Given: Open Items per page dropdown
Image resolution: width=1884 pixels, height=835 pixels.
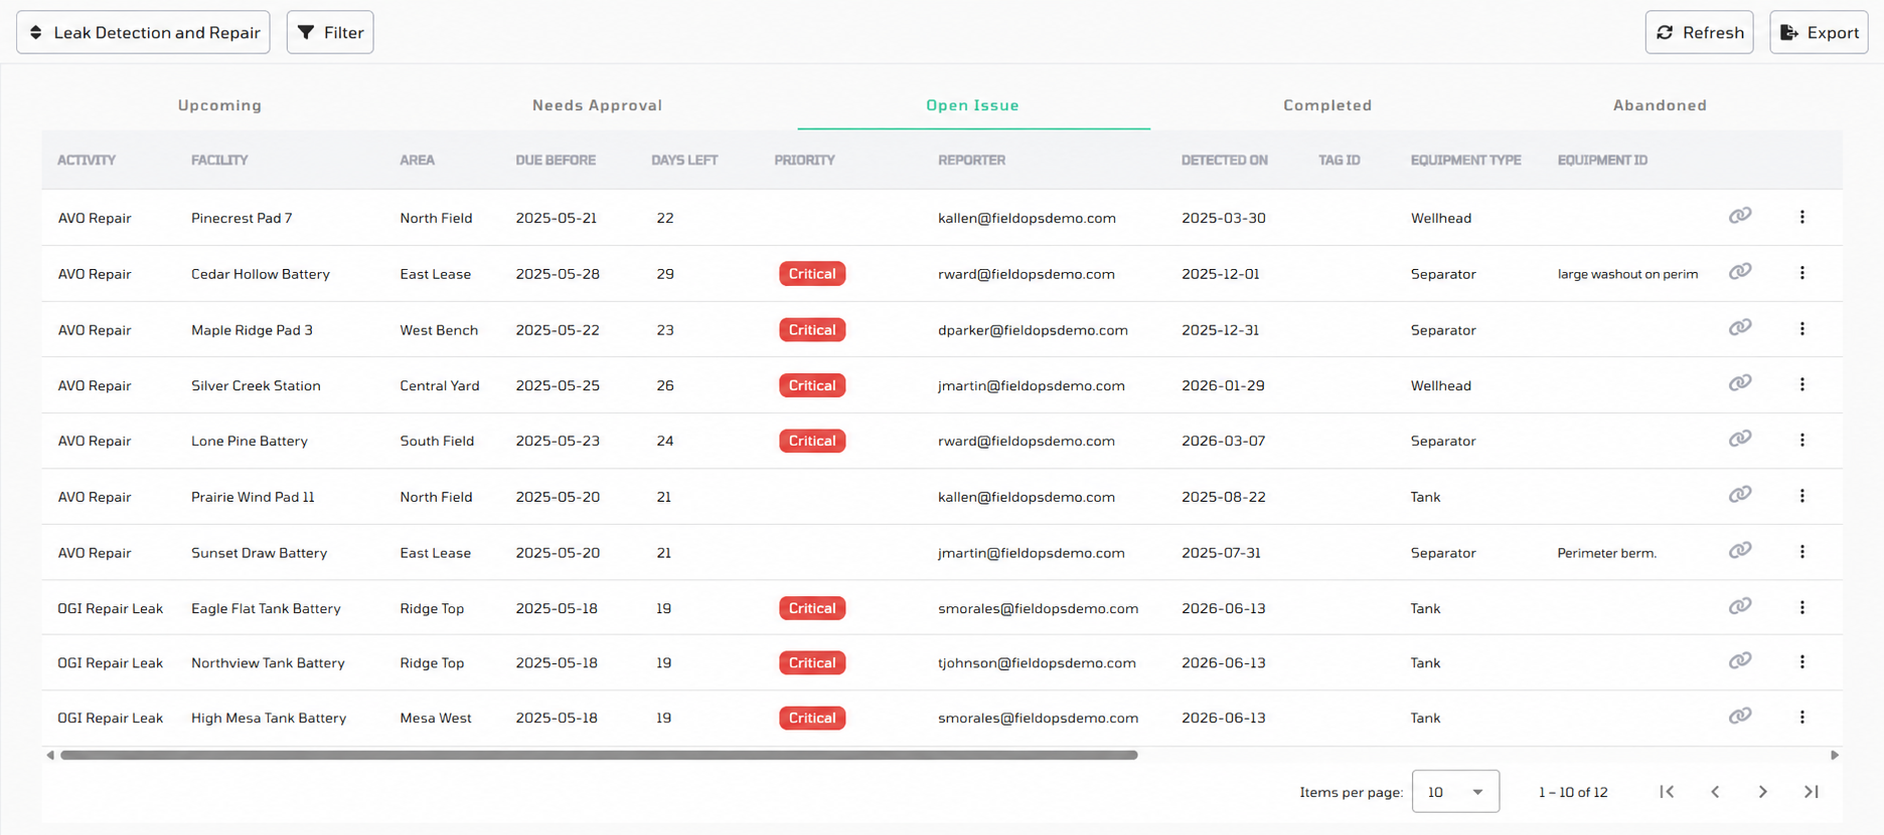Looking at the screenshot, I should 1455,791.
